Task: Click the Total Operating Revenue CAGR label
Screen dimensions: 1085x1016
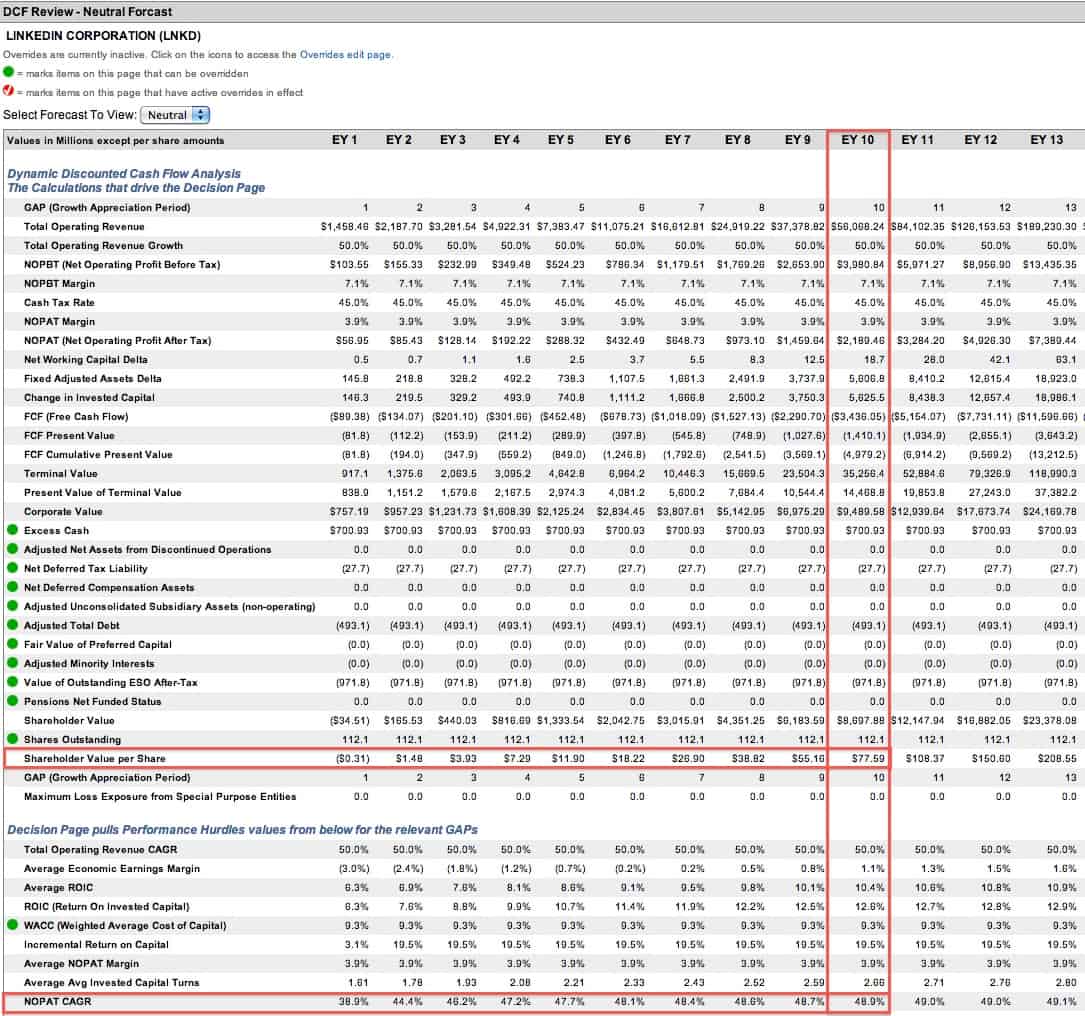Action: pyautogui.click(x=100, y=849)
